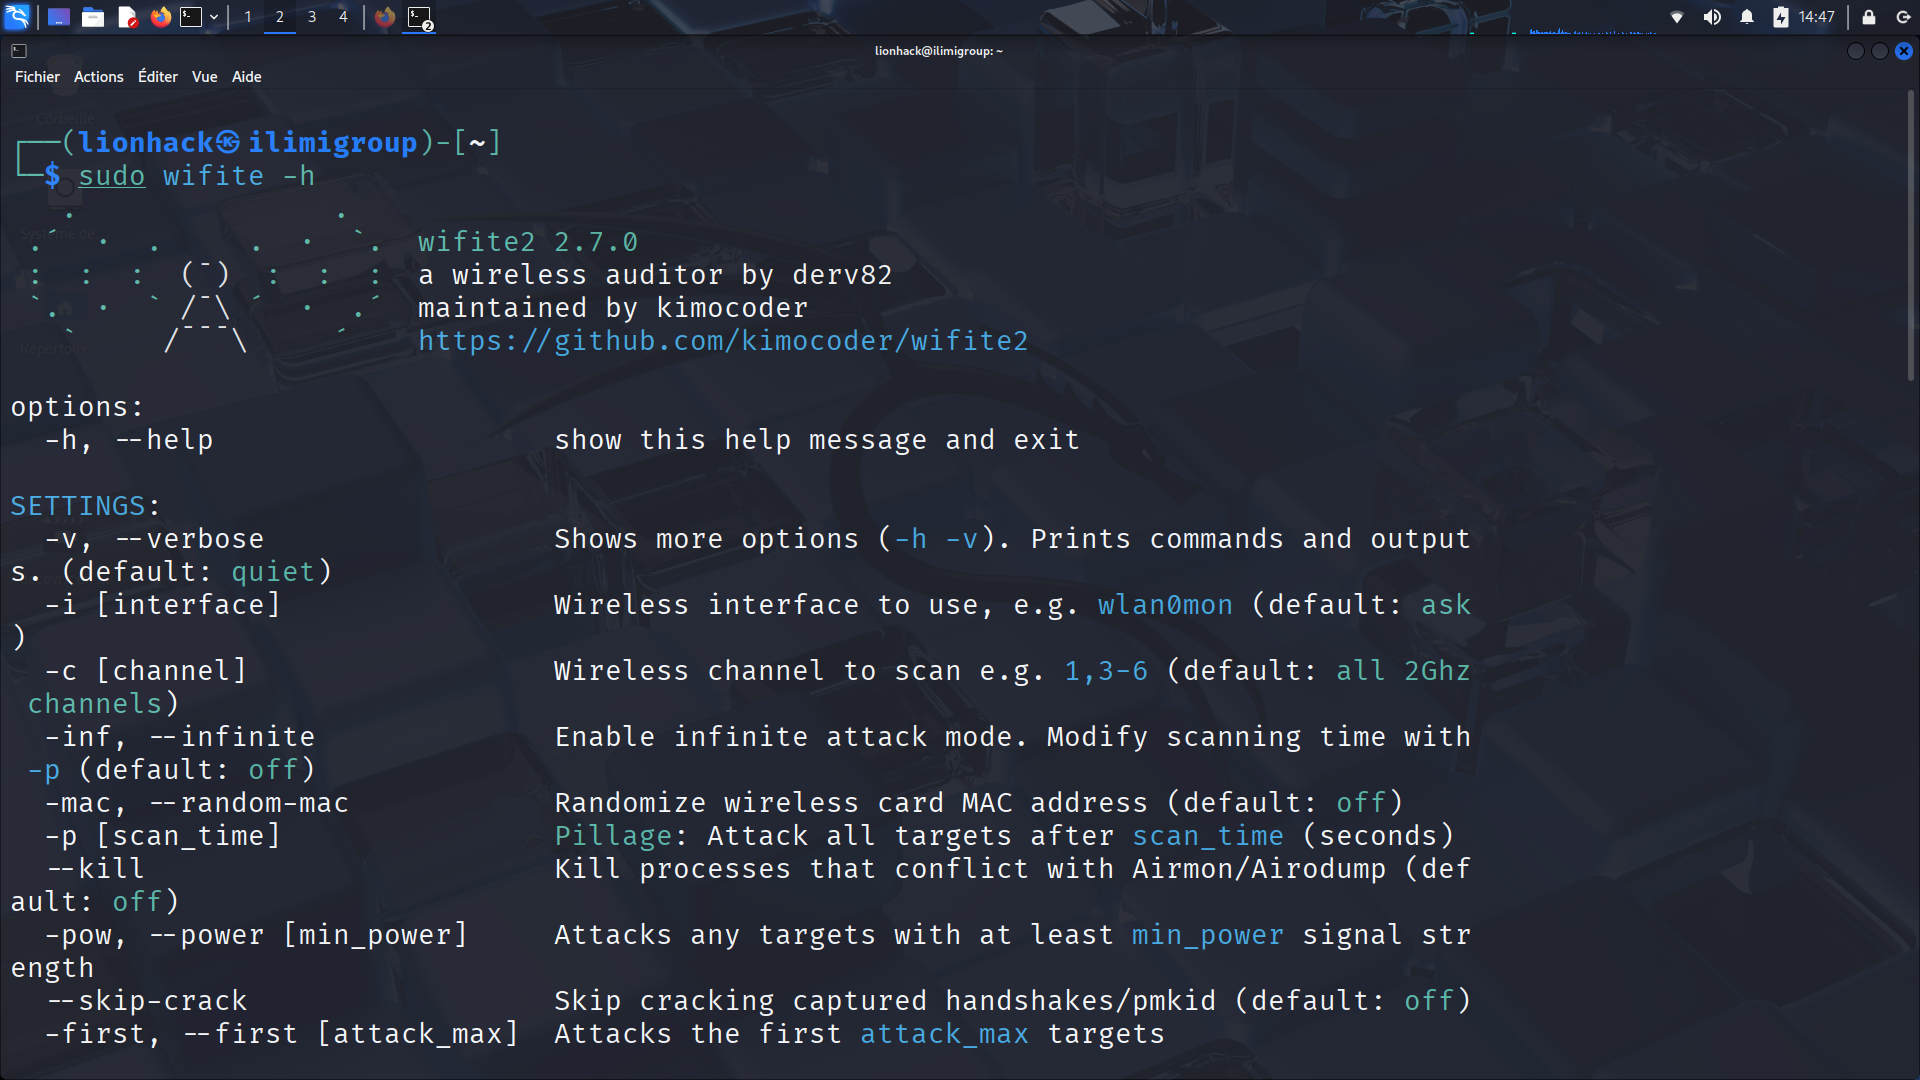Minimize the terminal window
The width and height of the screenshot is (1920, 1080).
(1856, 51)
